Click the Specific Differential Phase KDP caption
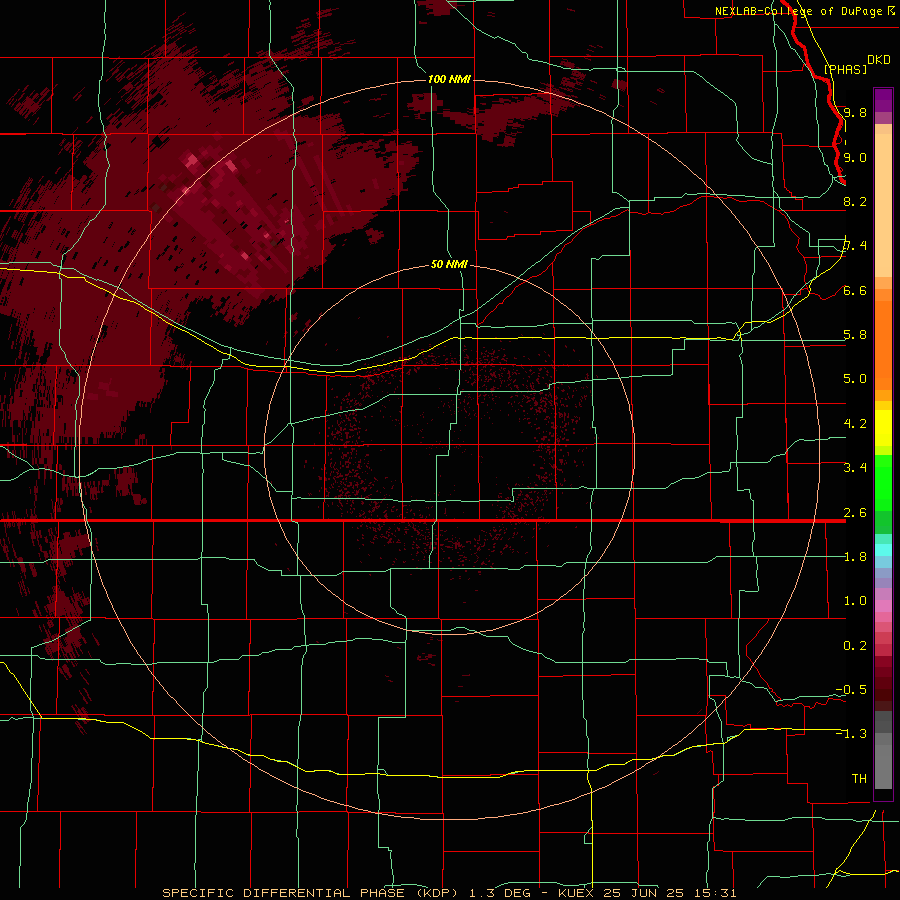 [x=449, y=893]
